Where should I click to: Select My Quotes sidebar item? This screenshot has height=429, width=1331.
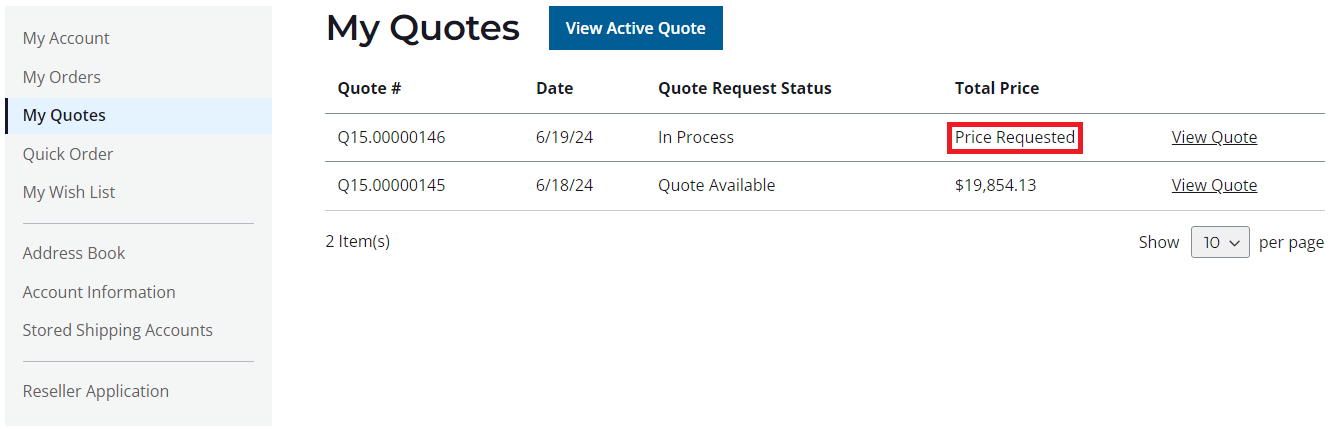point(64,115)
